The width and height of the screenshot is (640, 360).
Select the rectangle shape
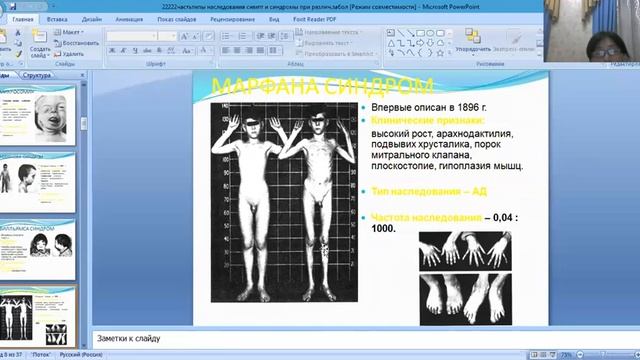[x=420, y=33]
